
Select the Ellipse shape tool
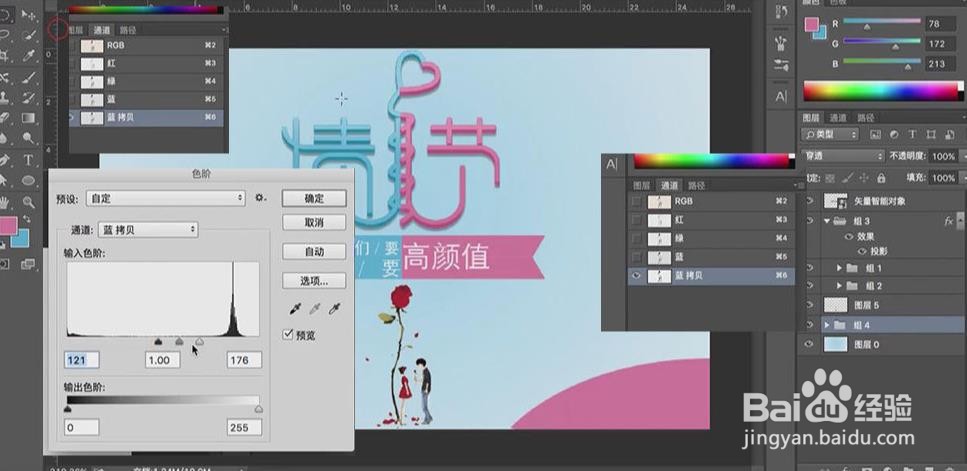(29, 181)
